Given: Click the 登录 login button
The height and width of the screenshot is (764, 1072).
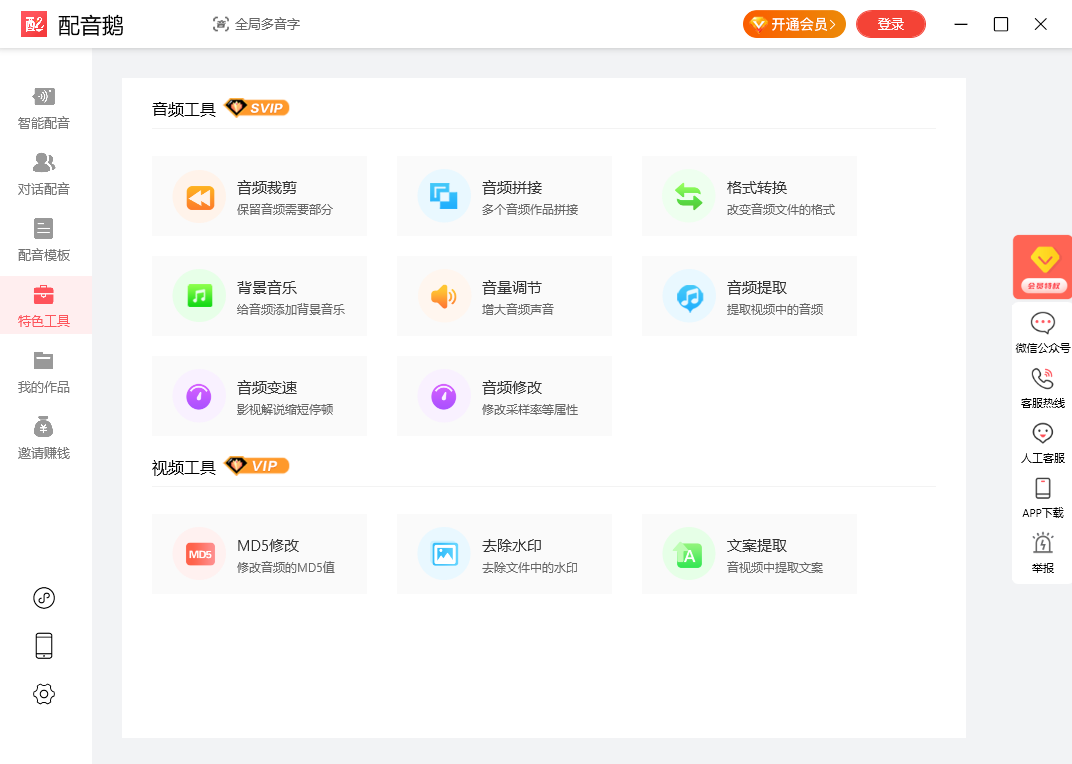Looking at the screenshot, I should click(890, 24).
